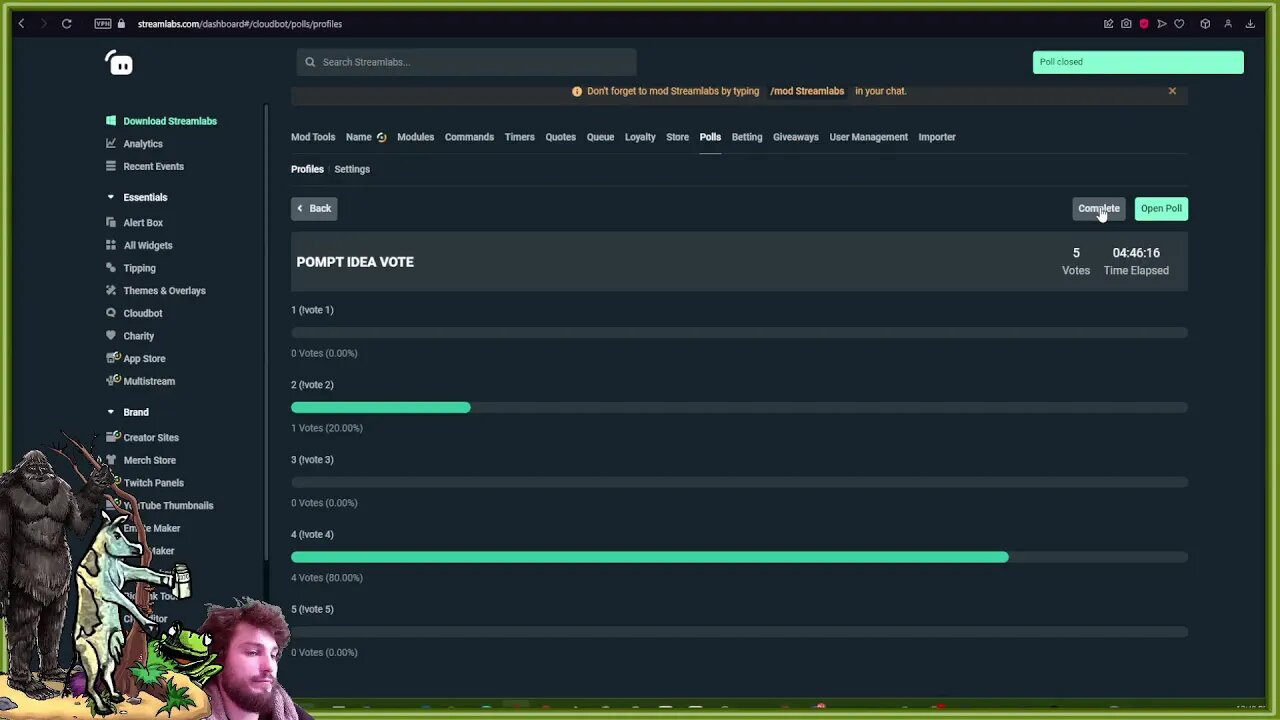Open Creator Sites in sidebar
This screenshot has width=1280, height=720.
point(151,437)
